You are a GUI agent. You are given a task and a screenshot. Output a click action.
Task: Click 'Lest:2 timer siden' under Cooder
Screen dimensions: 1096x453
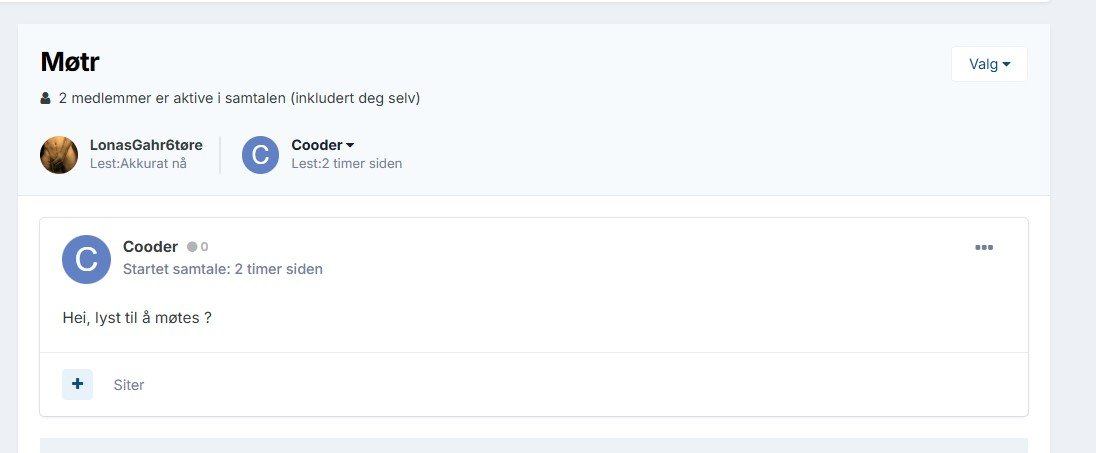[x=347, y=164]
